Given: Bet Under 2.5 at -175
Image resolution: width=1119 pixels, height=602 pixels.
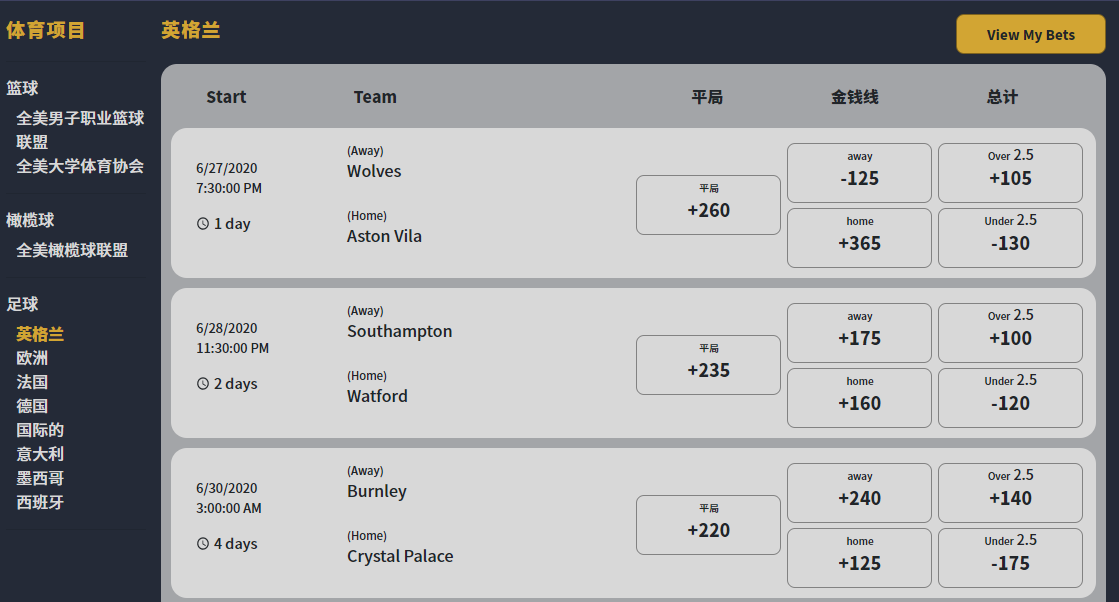Looking at the screenshot, I should click(x=1010, y=558).
